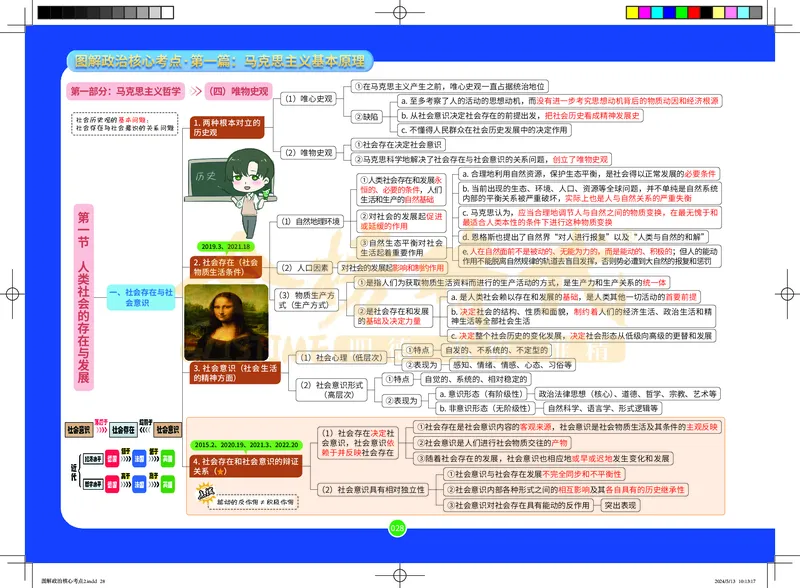Select the （四）唯物史观 tab label
Image resolution: width=800 pixels, height=588 pixels.
238,91
